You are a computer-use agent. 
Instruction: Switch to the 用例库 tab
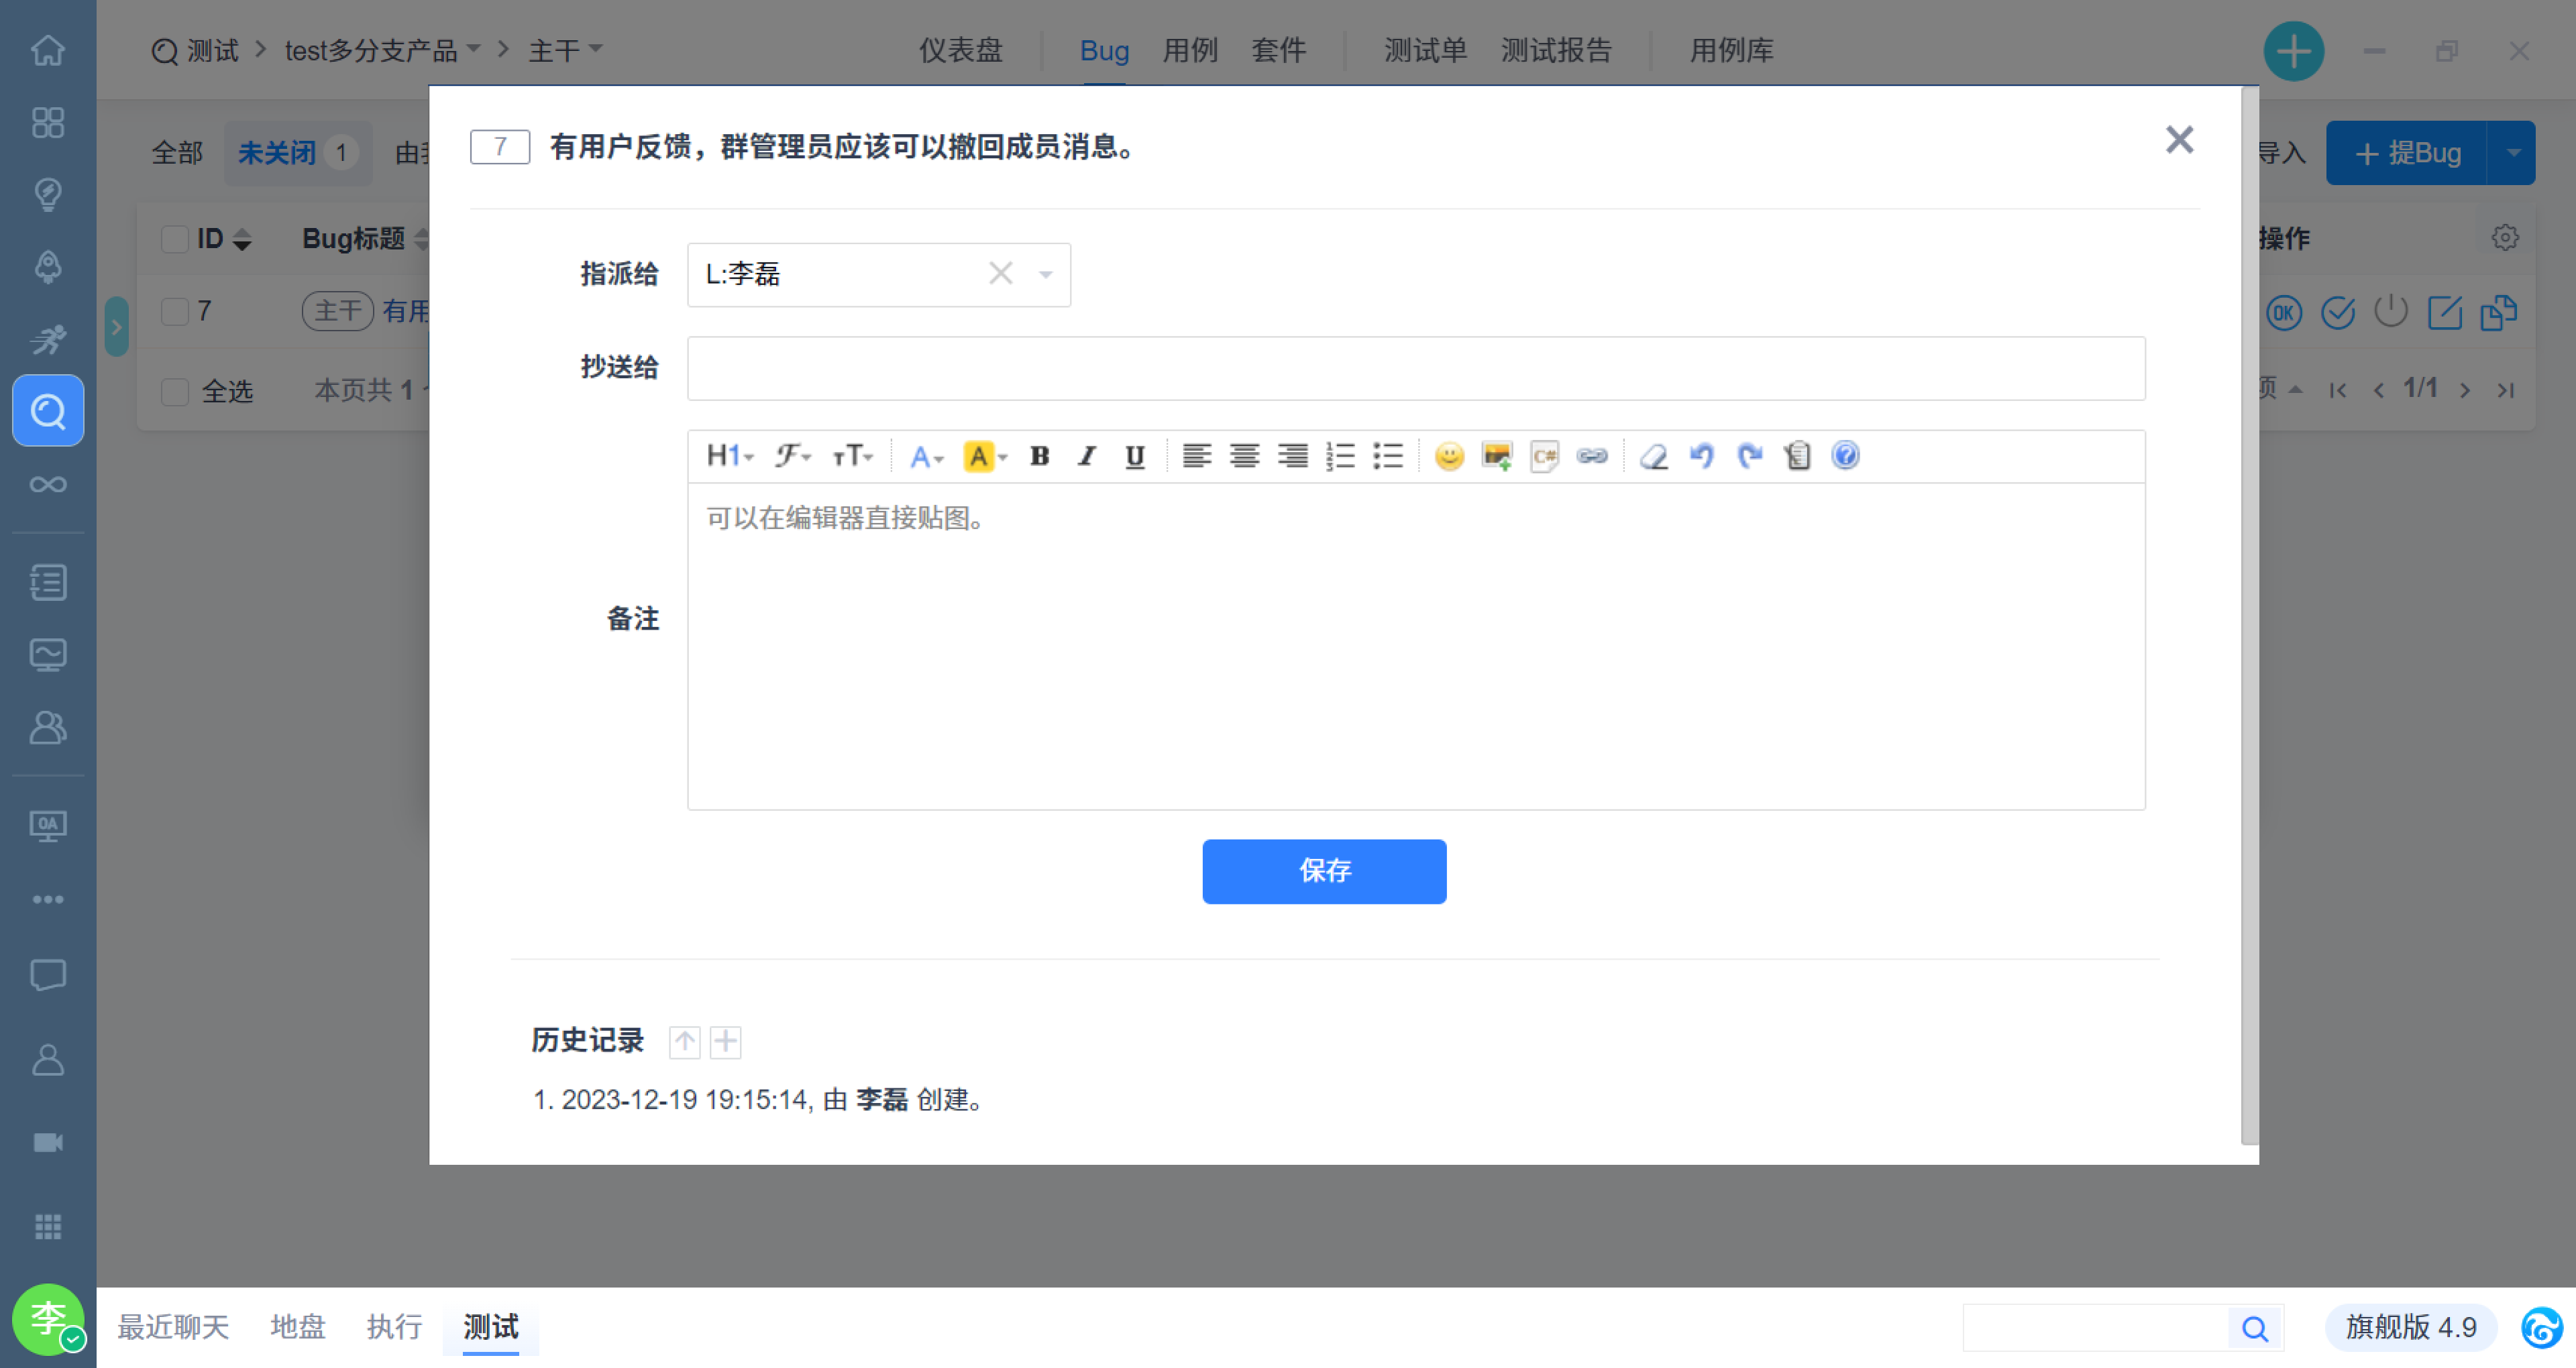click(1731, 50)
